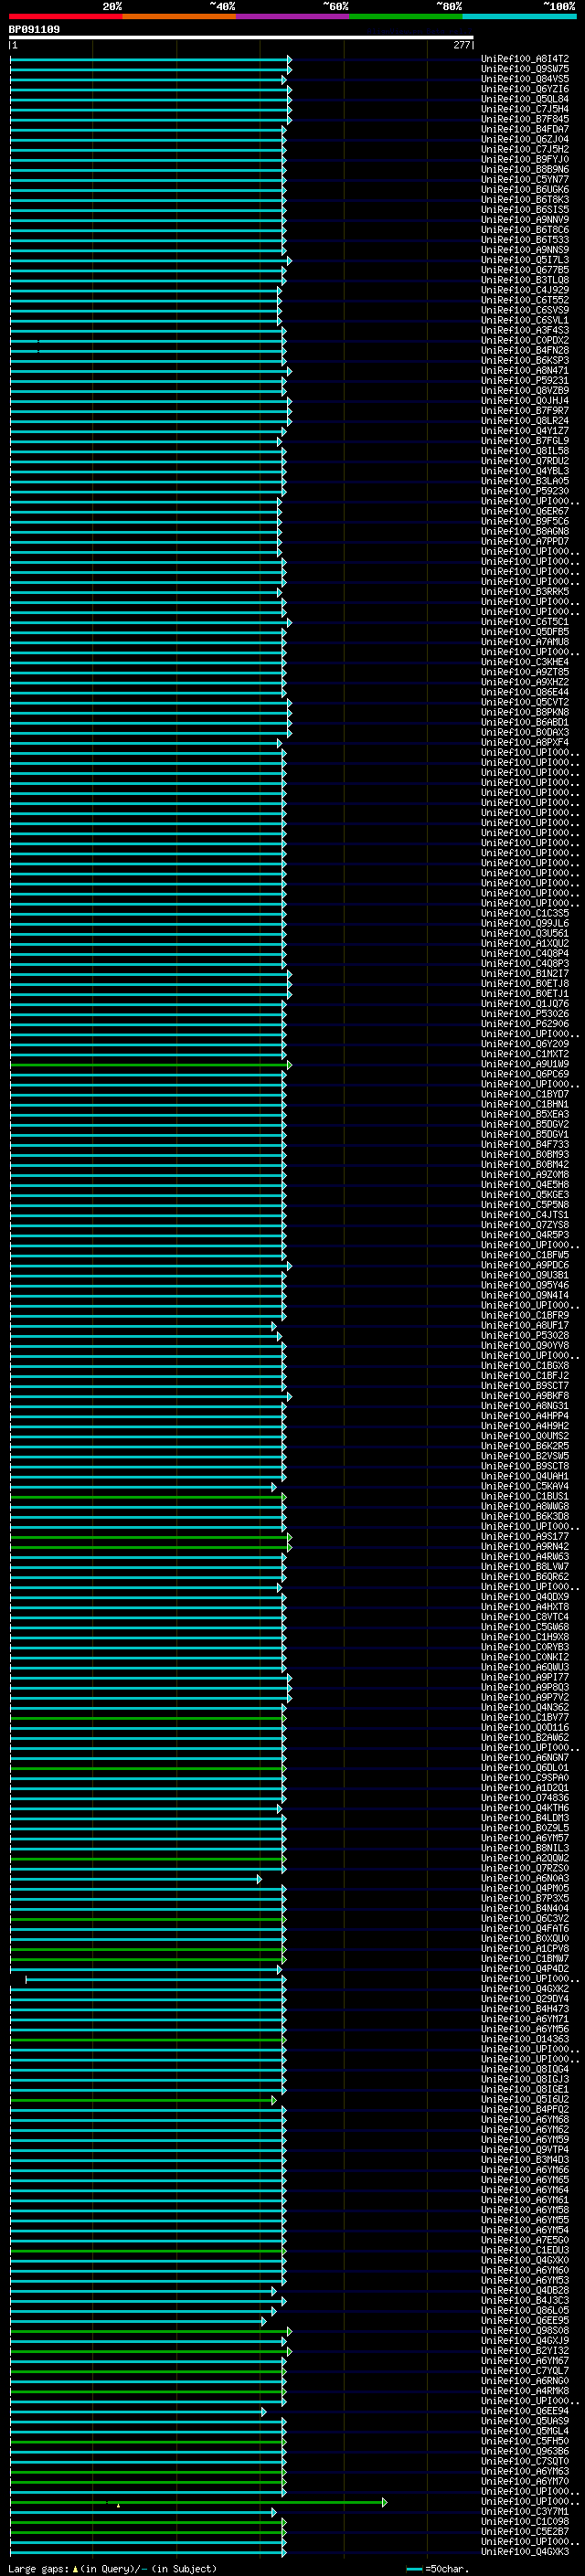Image resolution: width=585 pixels, height=2576 pixels.
Task: Click hit label UniRef100_Q7RDU2
Action: point(525,461)
